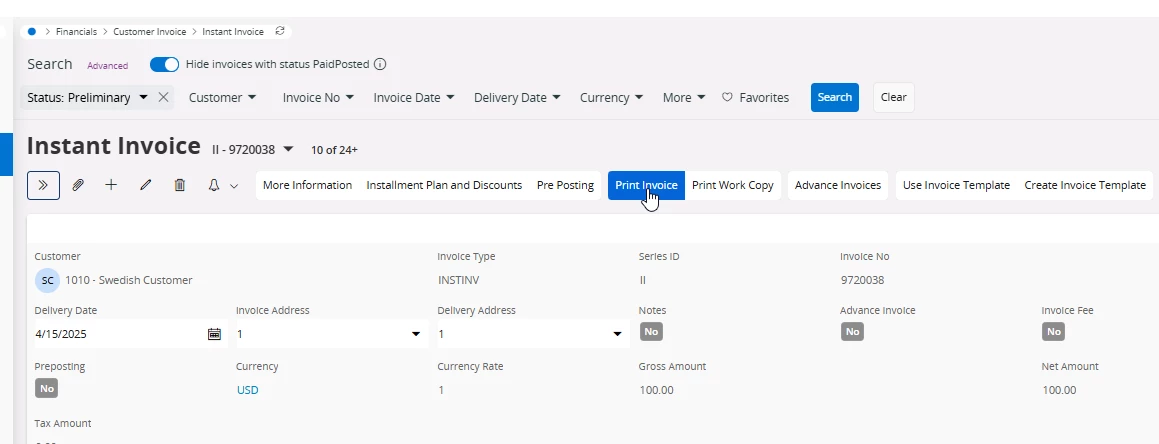Open the Pre Posting command
Screen dimensions: 1159x444
pyautogui.click(x=565, y=185)
